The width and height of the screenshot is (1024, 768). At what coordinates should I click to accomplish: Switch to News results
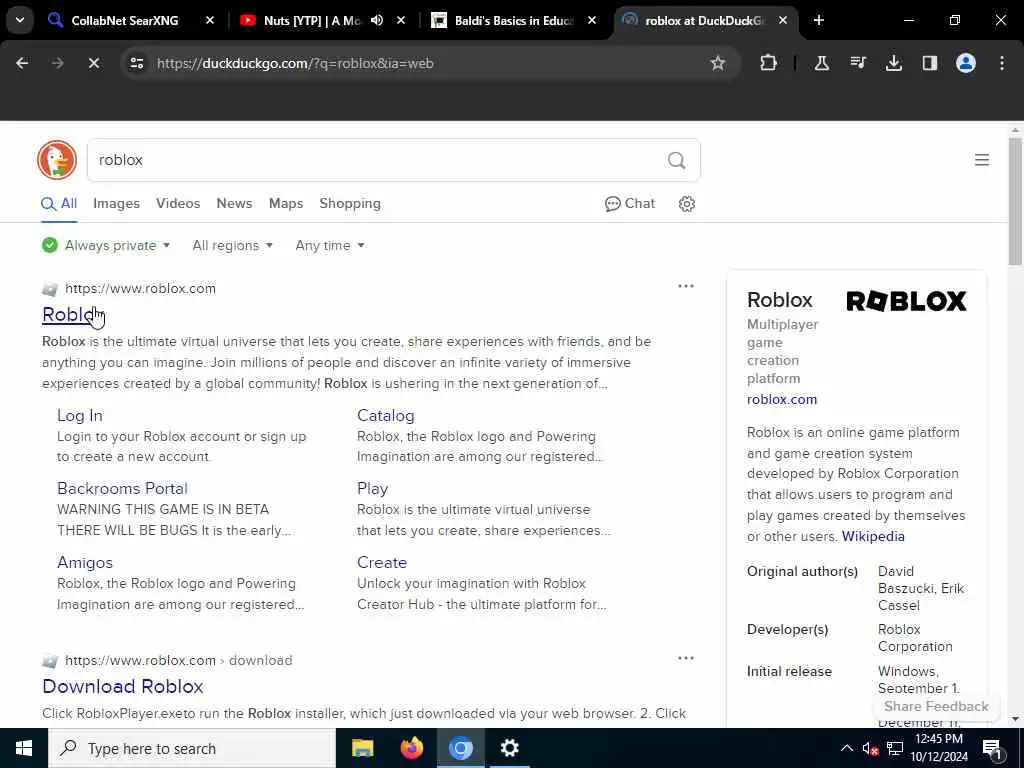point(234,204)
